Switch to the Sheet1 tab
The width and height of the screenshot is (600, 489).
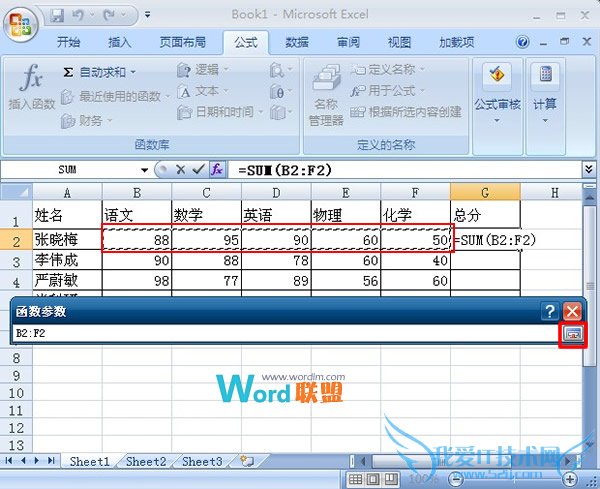(x=90, y=461)
